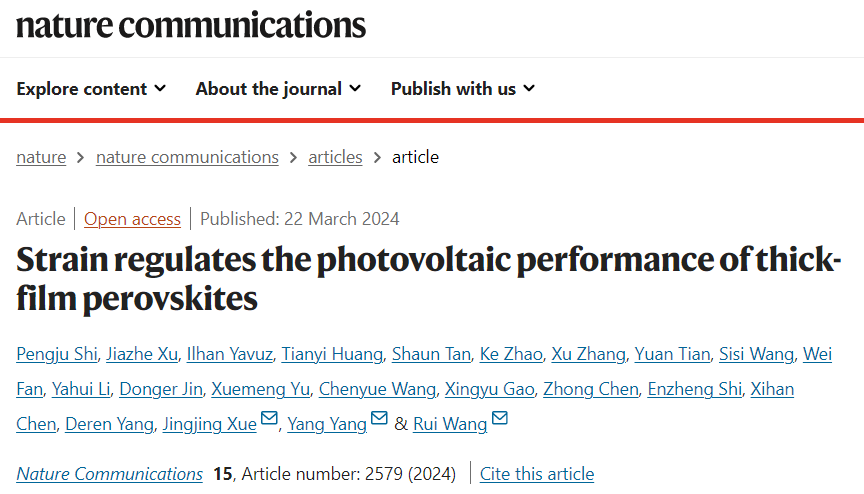Open the italic Nature Communications journal link
The width and height of the screenshot is (864, 494).
[x=110, y=474]
